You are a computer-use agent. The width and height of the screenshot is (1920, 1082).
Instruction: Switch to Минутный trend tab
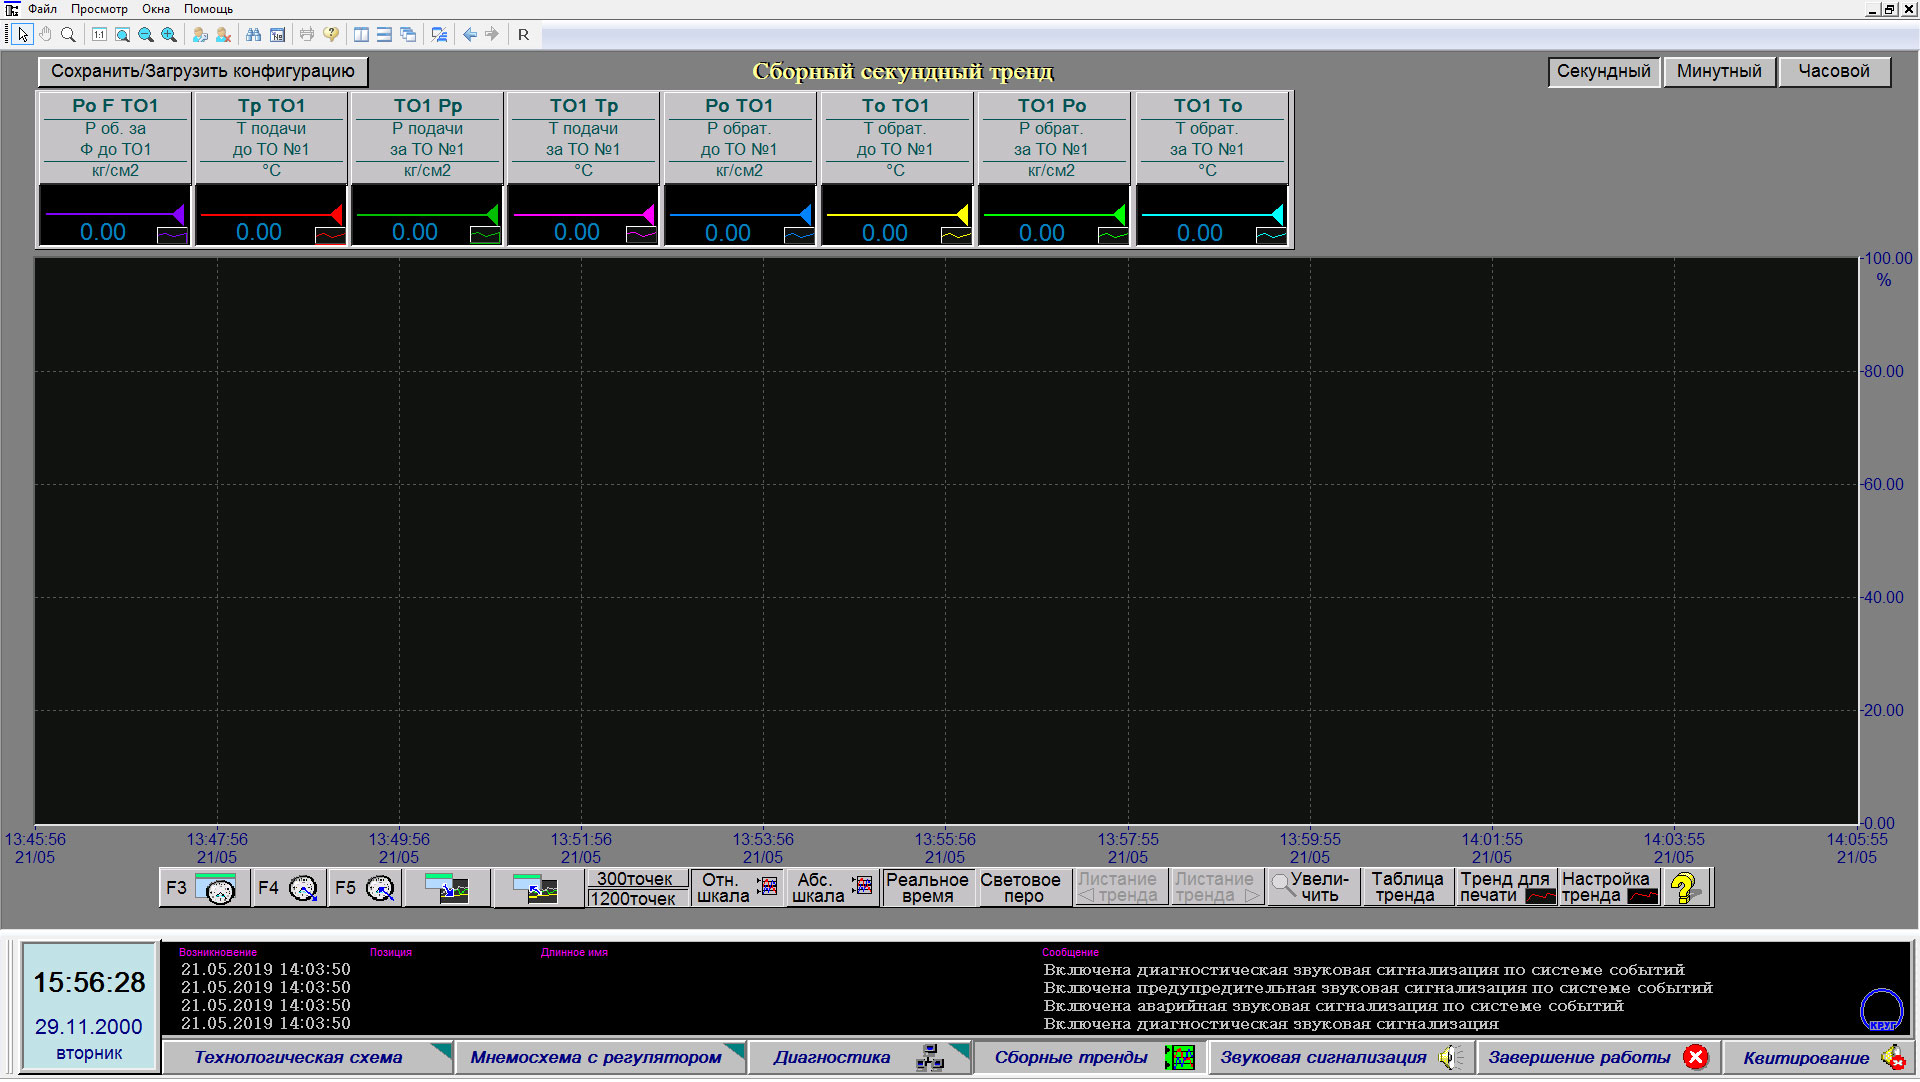(1719, 71)
